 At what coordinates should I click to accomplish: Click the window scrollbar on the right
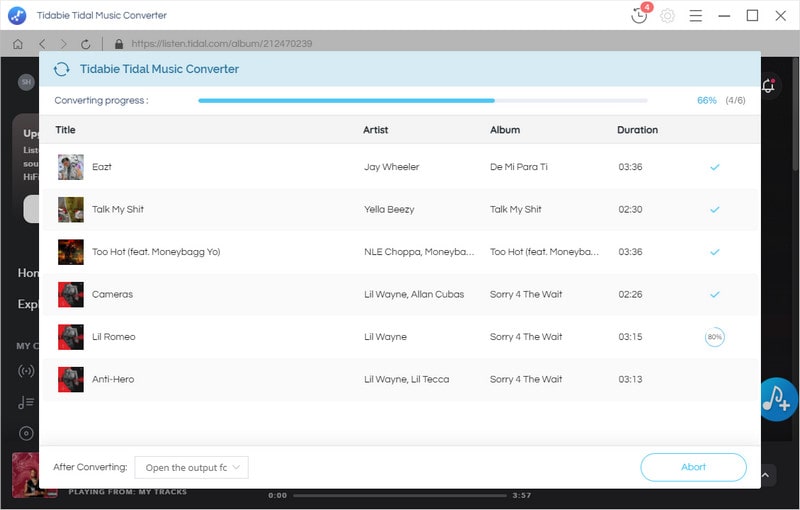[x=796, y=114]
